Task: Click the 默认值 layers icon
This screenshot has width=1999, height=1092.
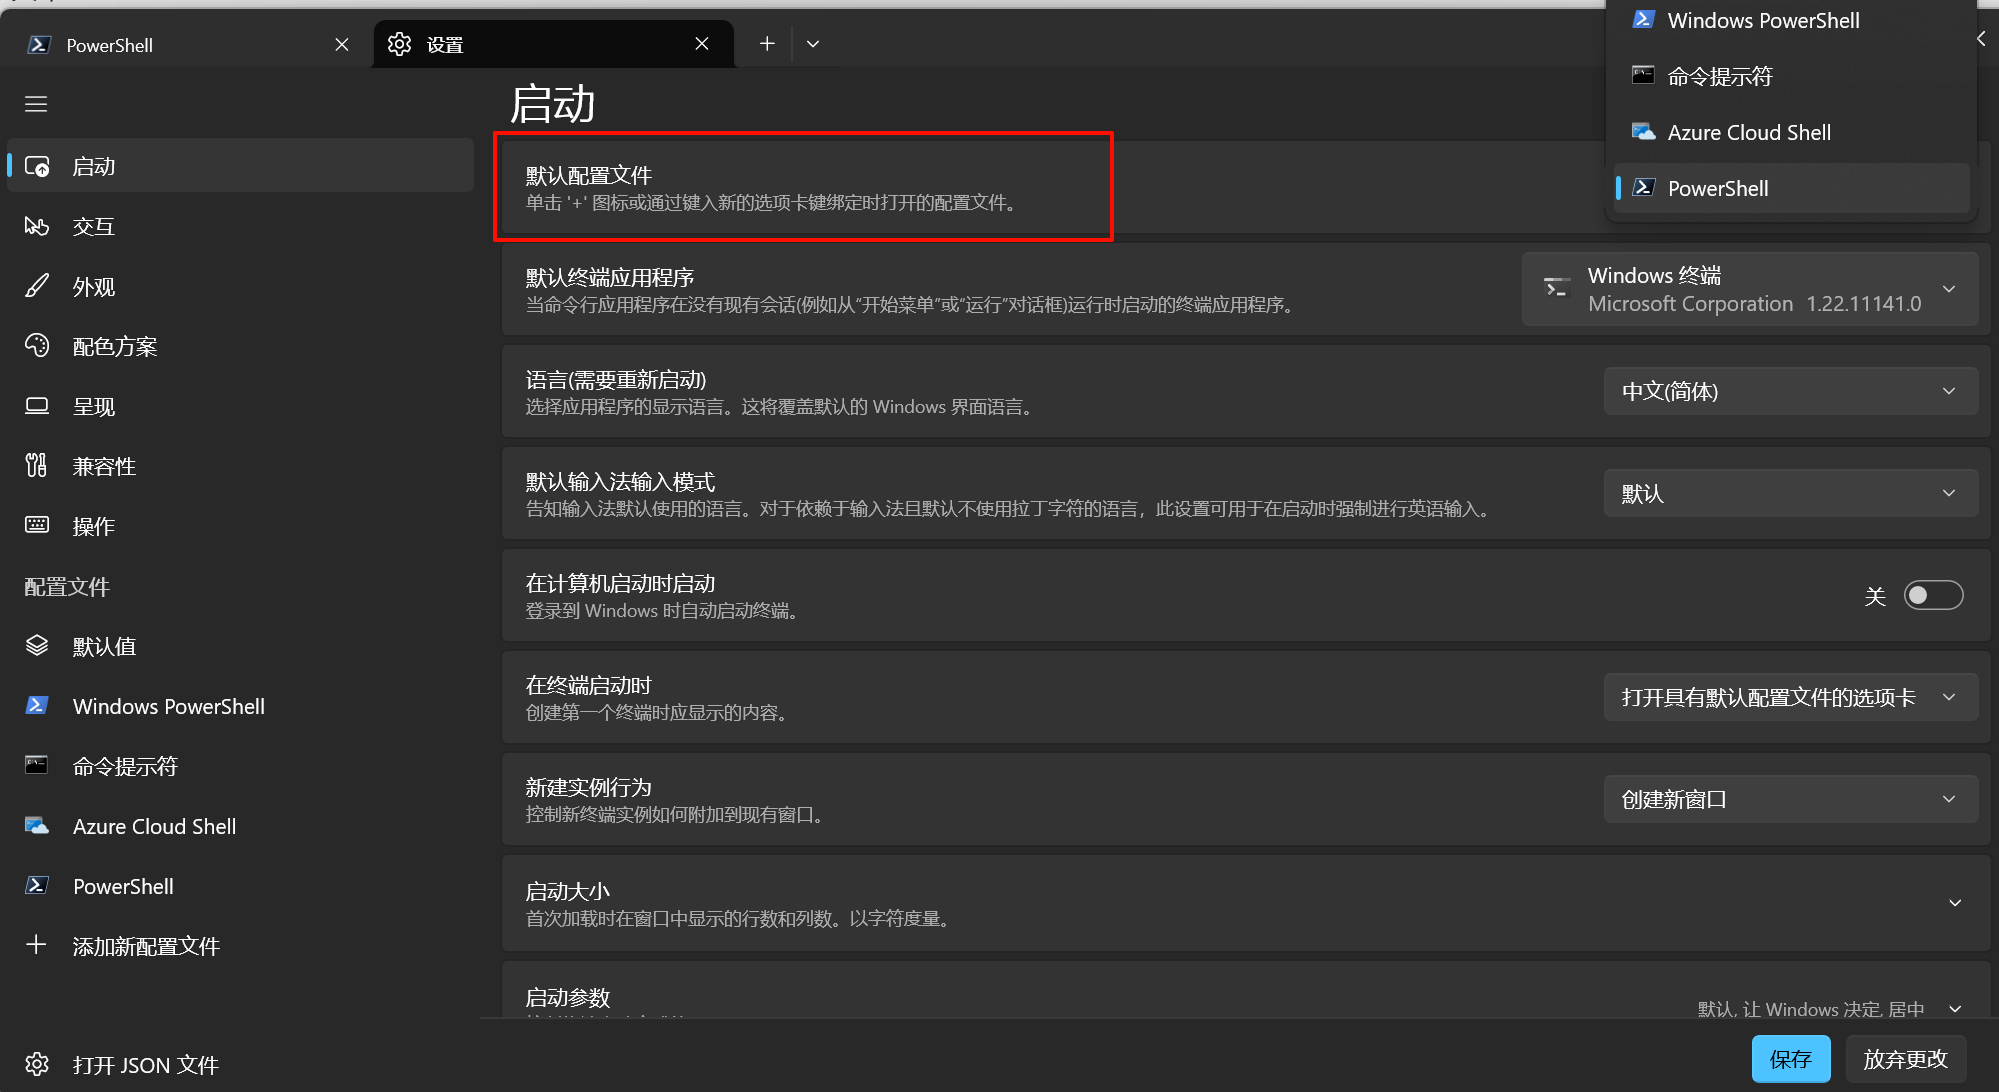Action: [x=37, y=646]
